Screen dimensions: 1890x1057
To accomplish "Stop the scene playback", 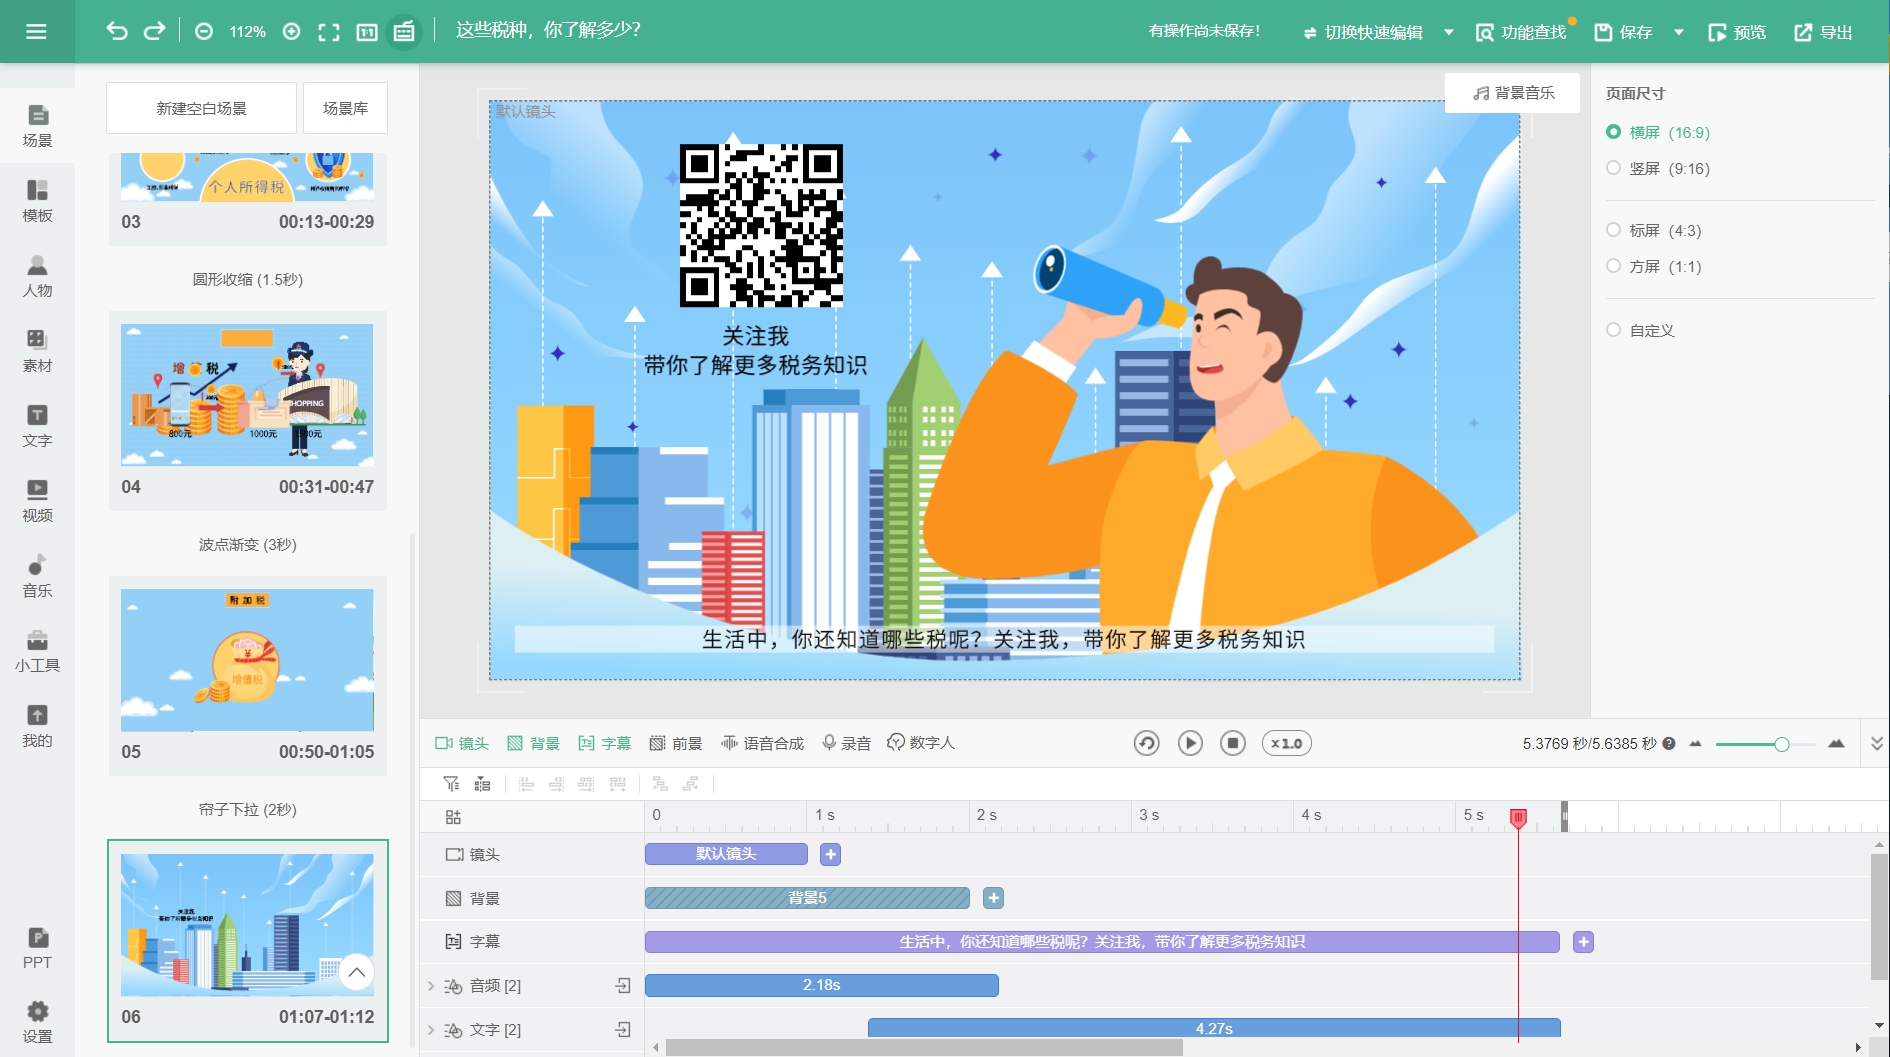I will 1233,743.
